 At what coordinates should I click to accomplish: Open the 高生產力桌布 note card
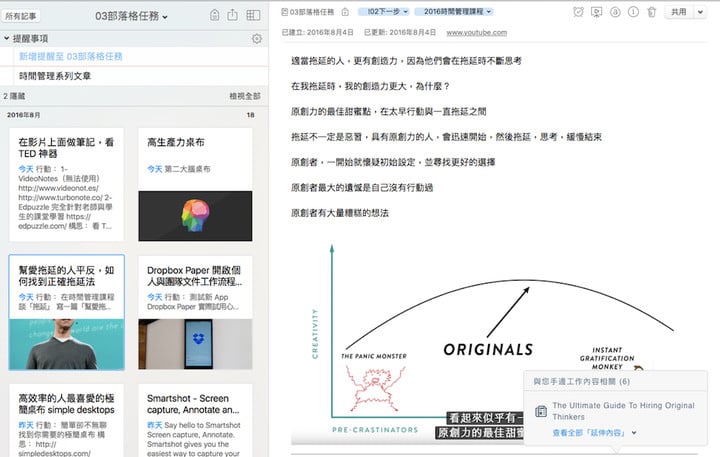click(x=195, y=185)
